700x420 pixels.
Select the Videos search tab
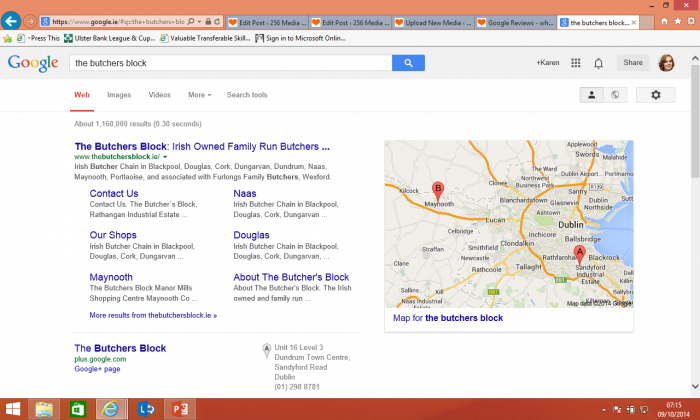point(159,95)
